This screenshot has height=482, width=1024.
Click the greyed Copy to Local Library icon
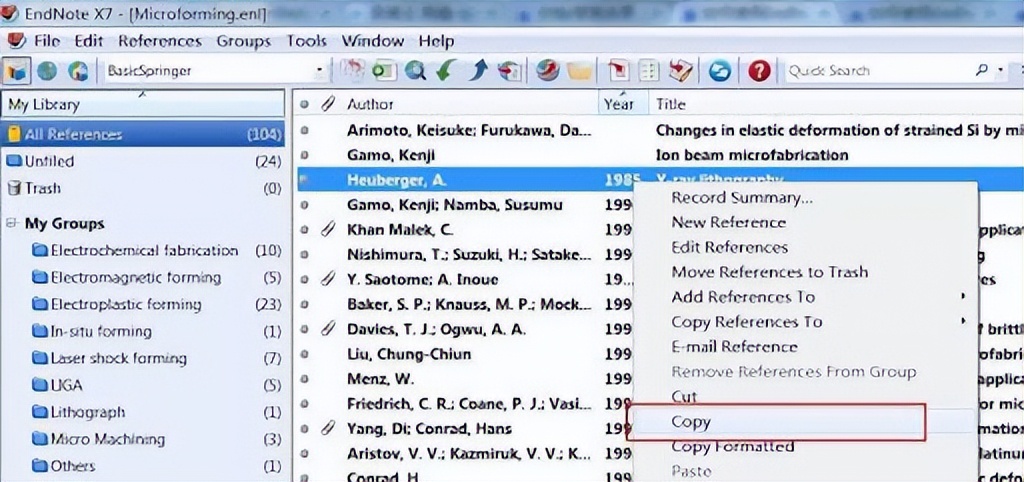point(353,71)
